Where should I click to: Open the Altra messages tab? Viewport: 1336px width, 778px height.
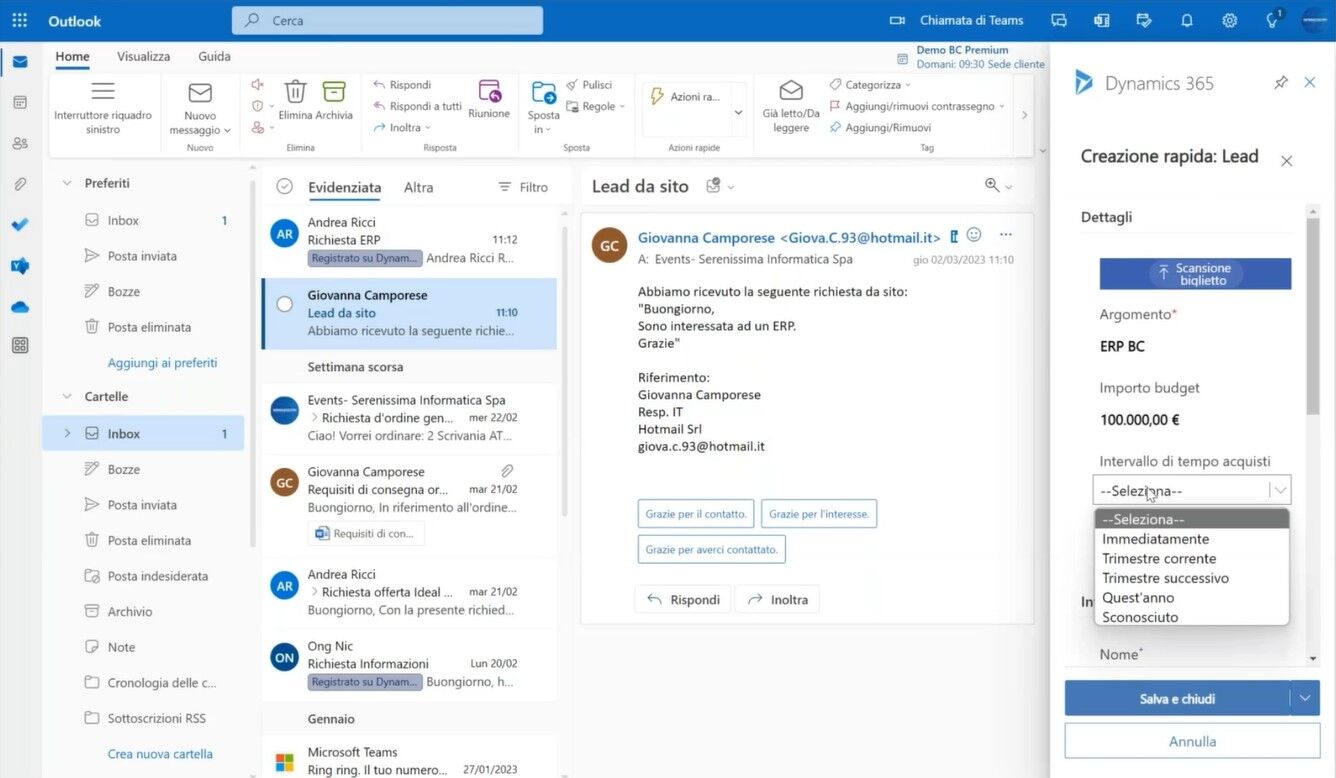(x=418, y=187)
